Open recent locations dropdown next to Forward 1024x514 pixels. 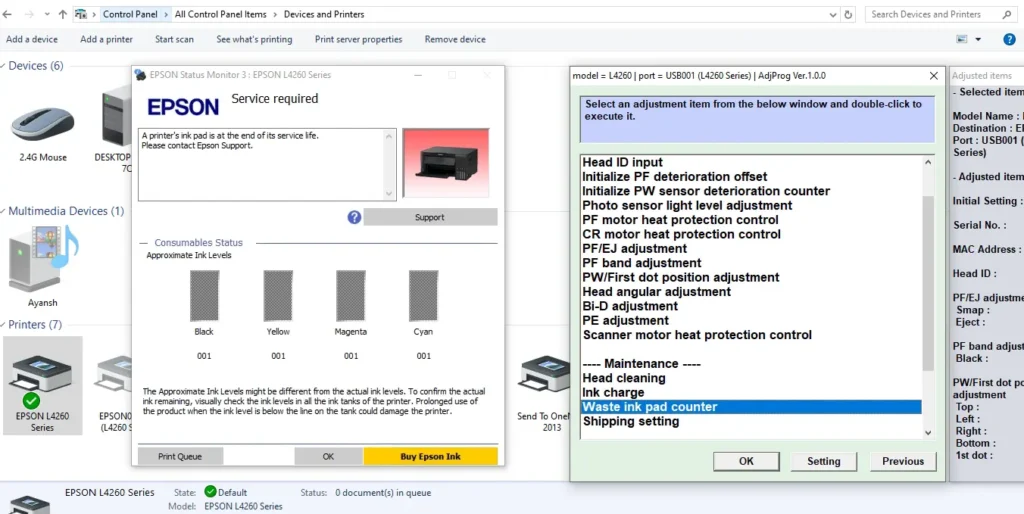tap(47, 14)
